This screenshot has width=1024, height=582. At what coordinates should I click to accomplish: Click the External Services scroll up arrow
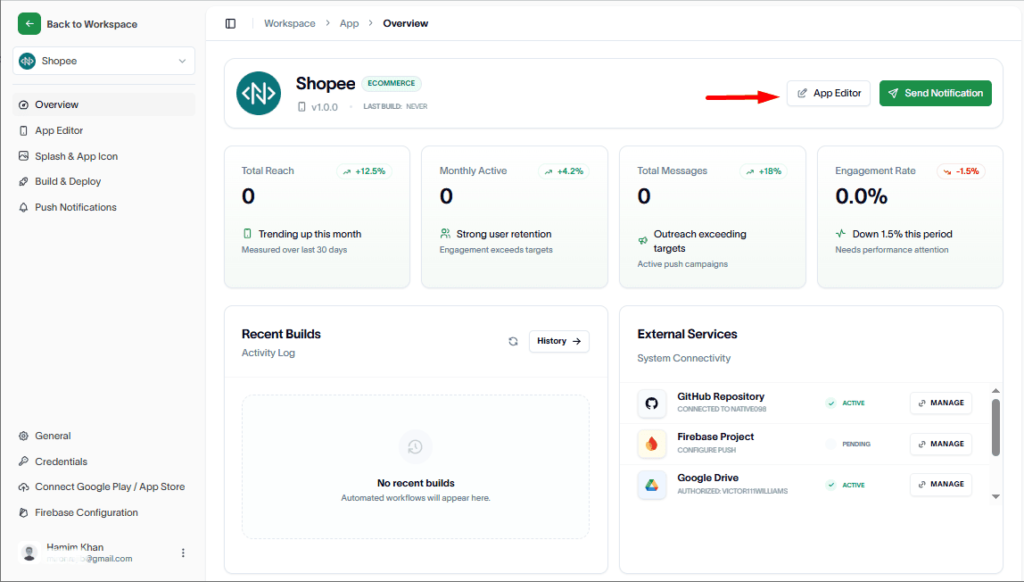tap(996, 391)
